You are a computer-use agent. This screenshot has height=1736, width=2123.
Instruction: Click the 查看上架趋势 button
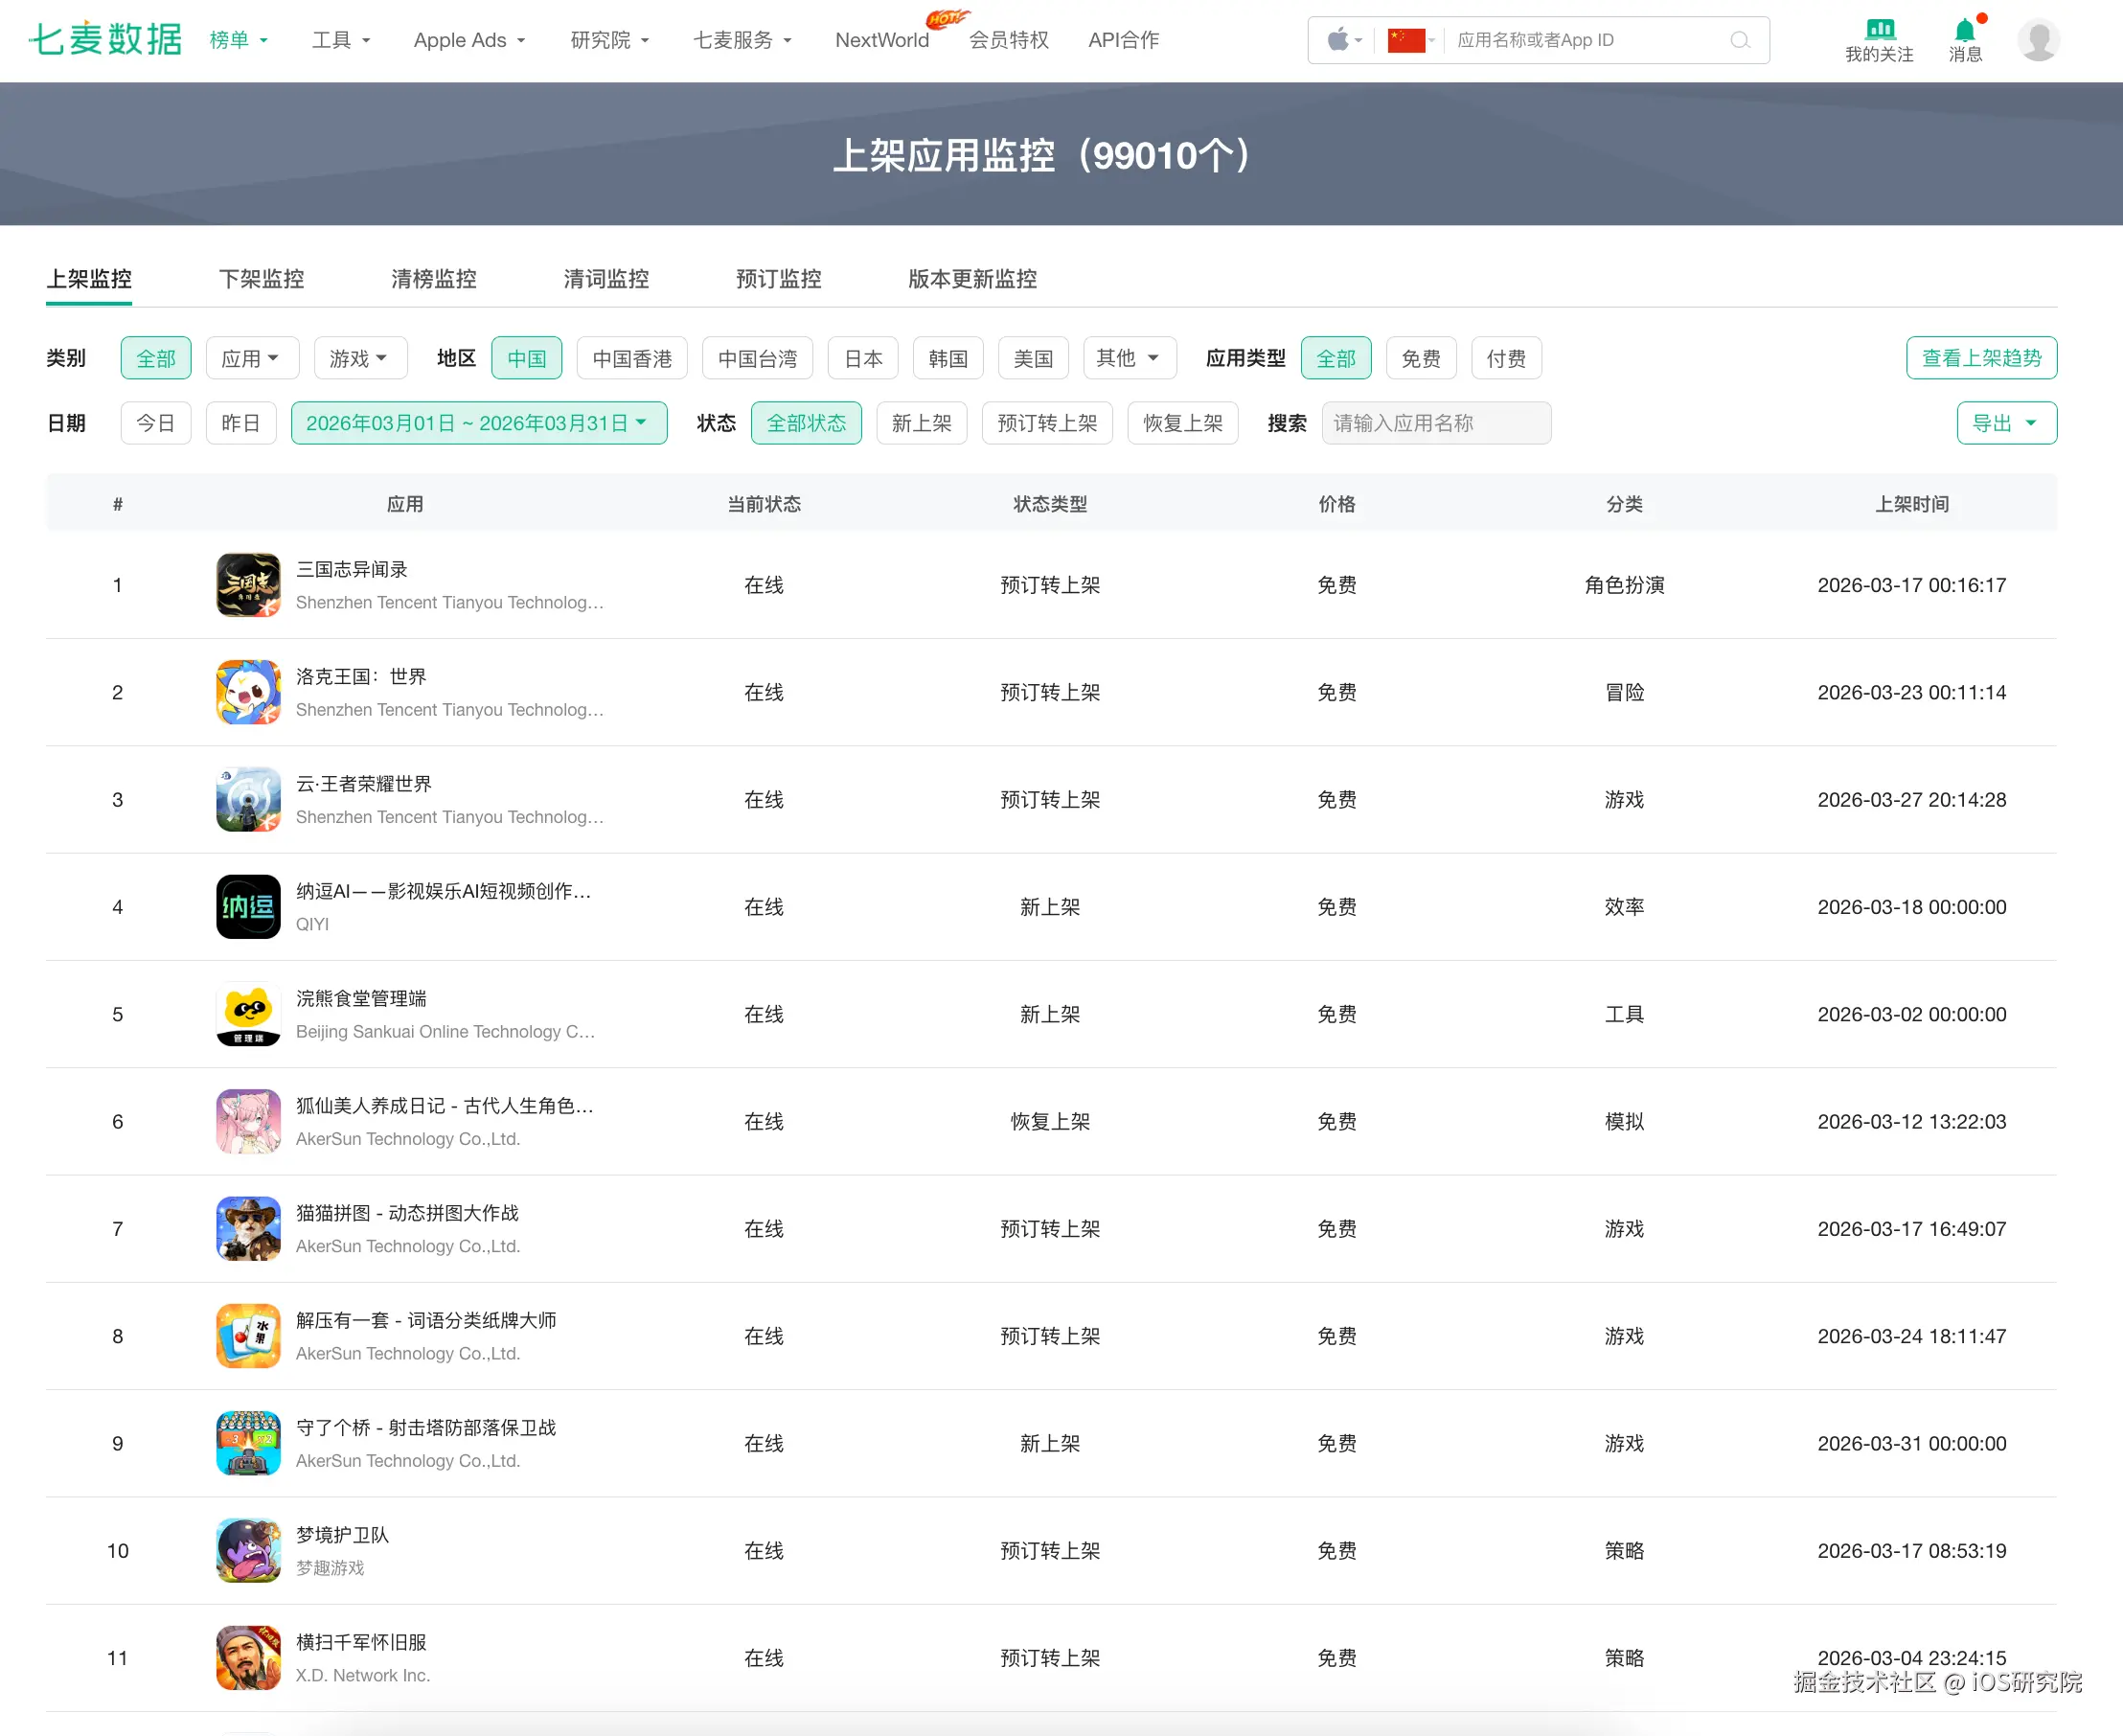[x=1980, y=358]
